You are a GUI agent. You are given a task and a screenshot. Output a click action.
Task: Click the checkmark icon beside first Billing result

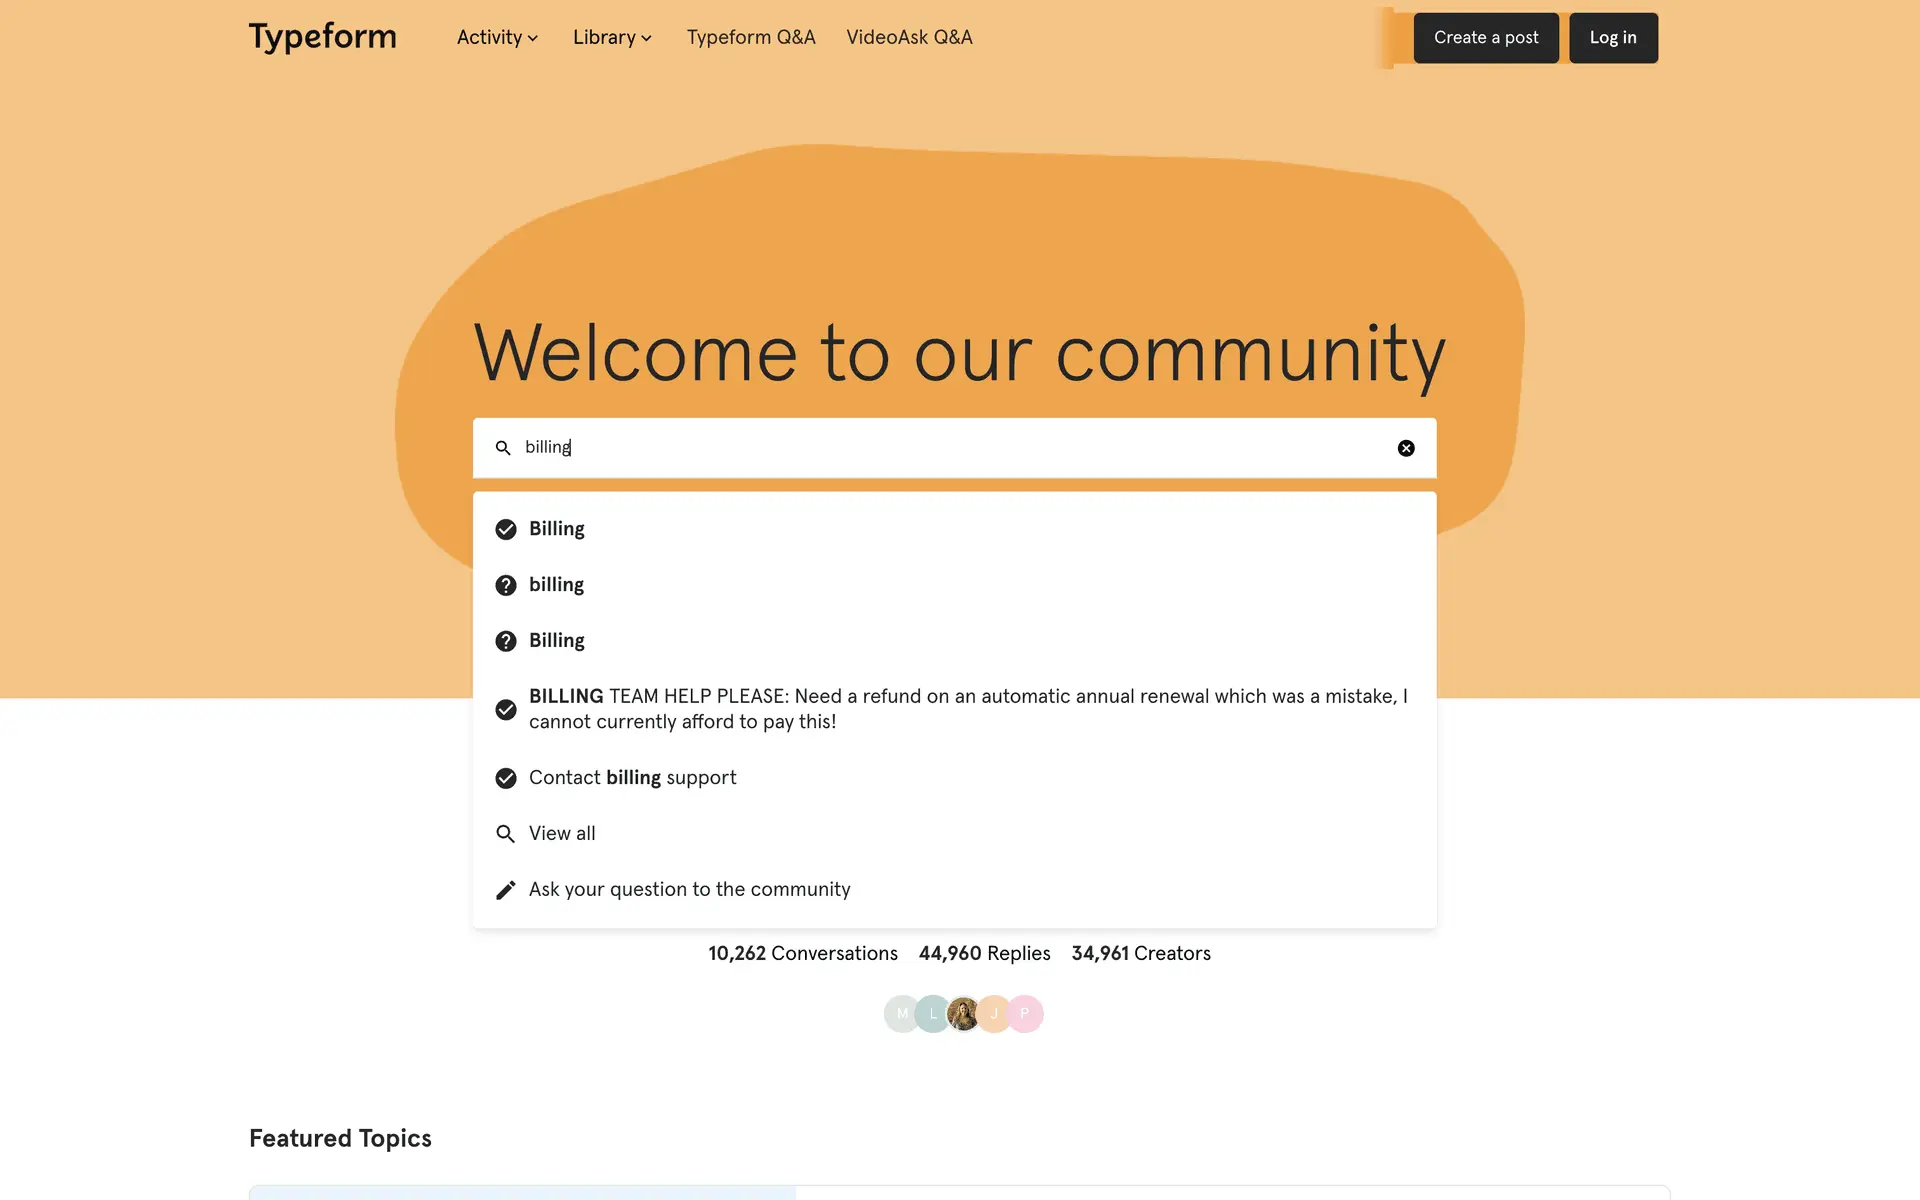pos(506,529)
